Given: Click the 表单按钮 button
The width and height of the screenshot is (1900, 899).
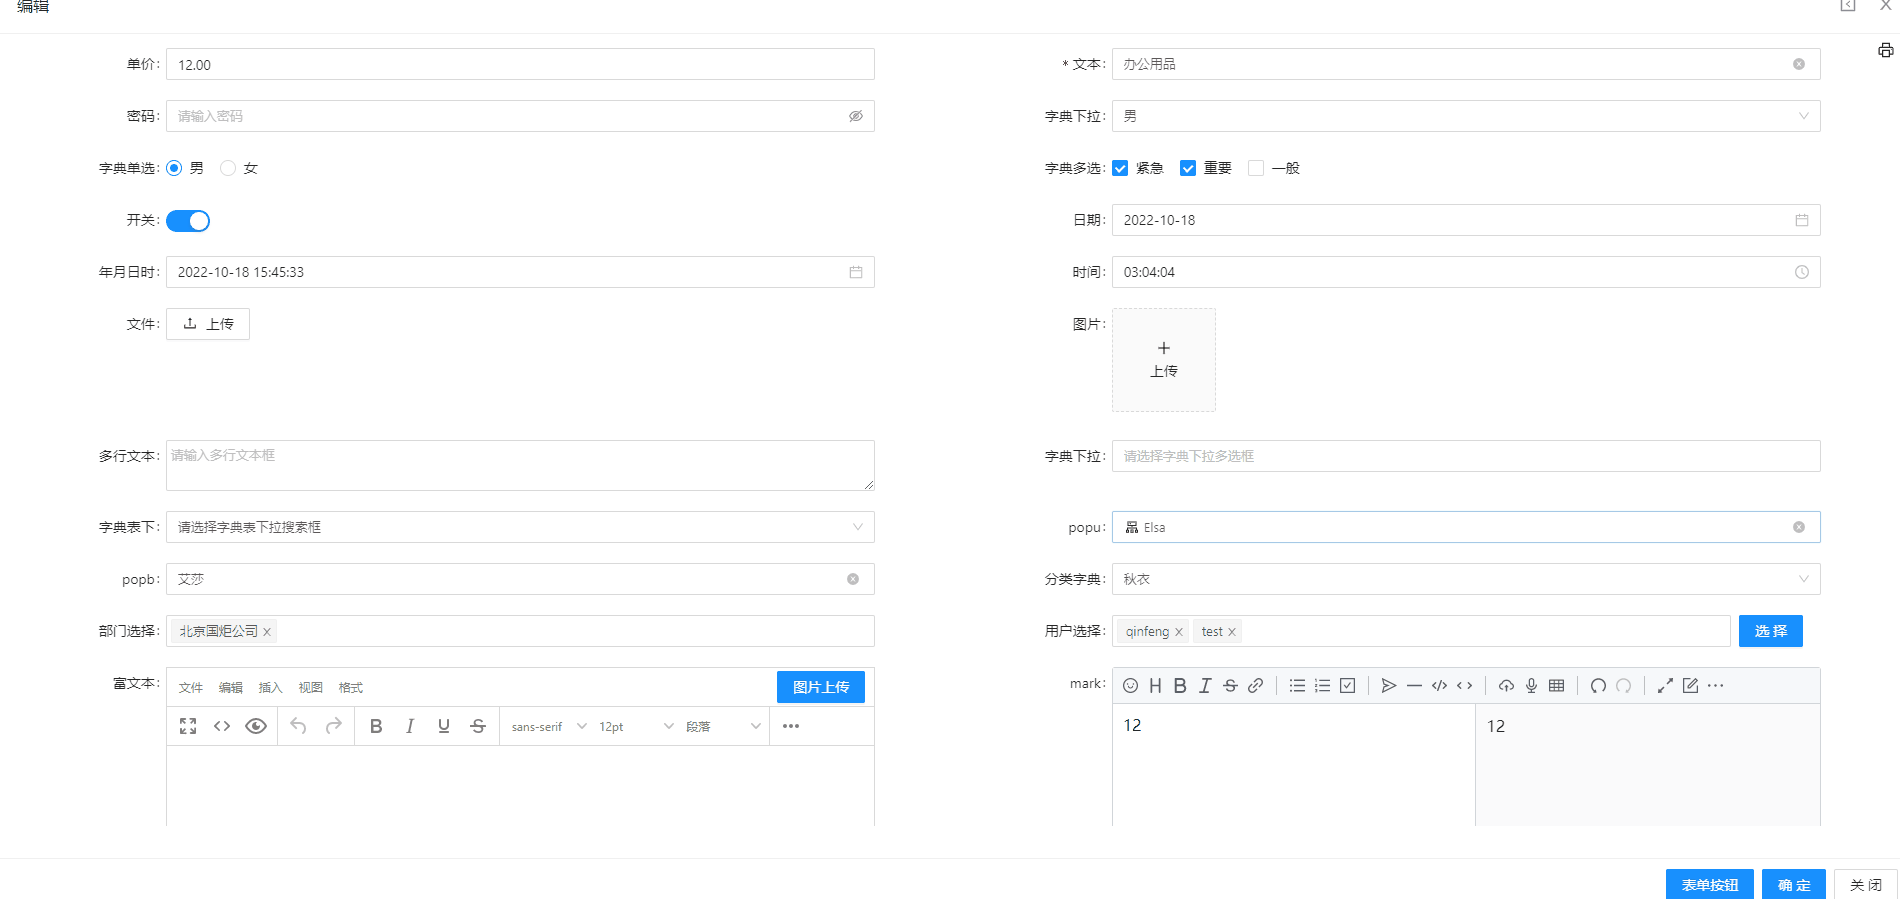Looking at the screenshot, I should (x=1710, y=885).
